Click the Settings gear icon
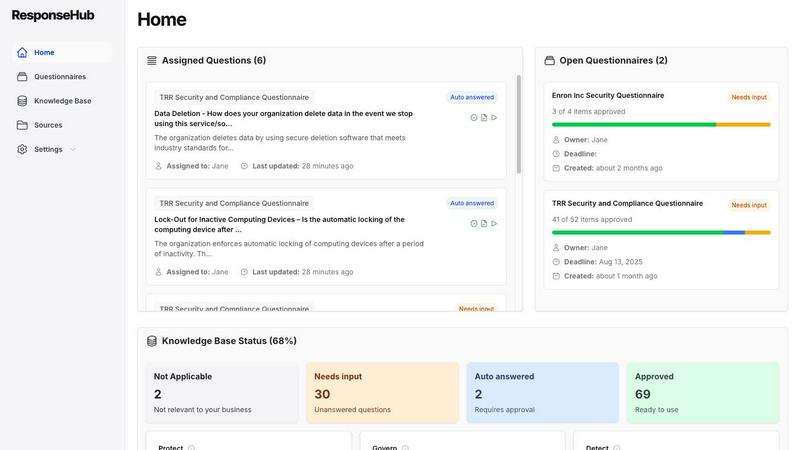The width and height of the screenshot is (800, 450). (22, 149)
